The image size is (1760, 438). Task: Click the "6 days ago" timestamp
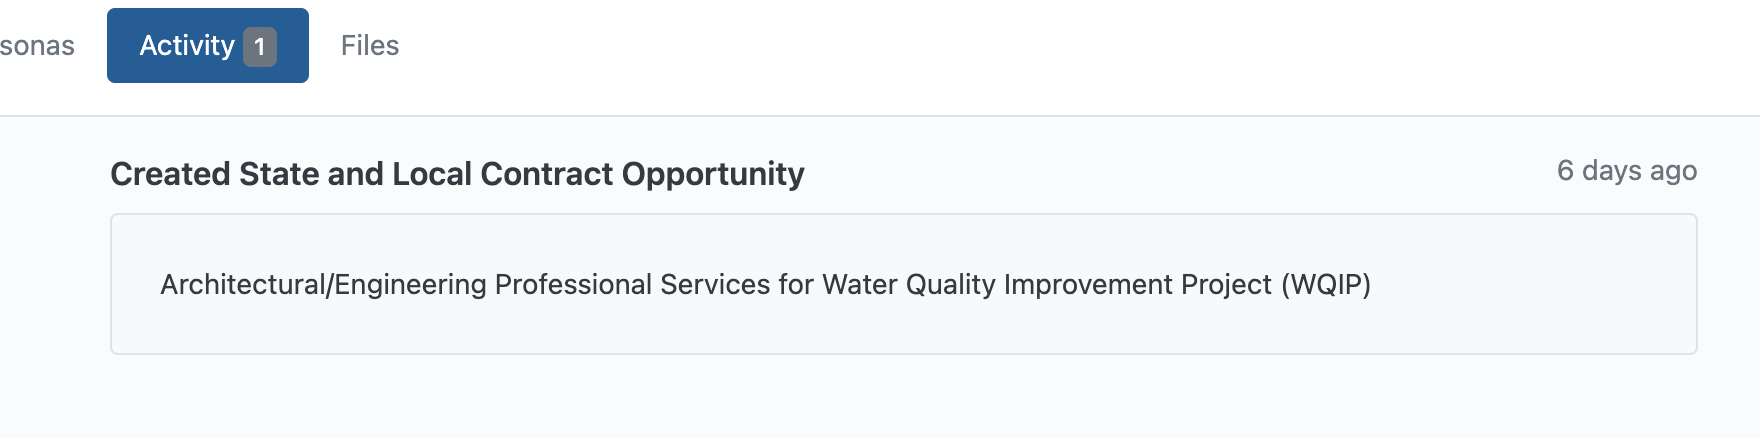pos(1626,171)
